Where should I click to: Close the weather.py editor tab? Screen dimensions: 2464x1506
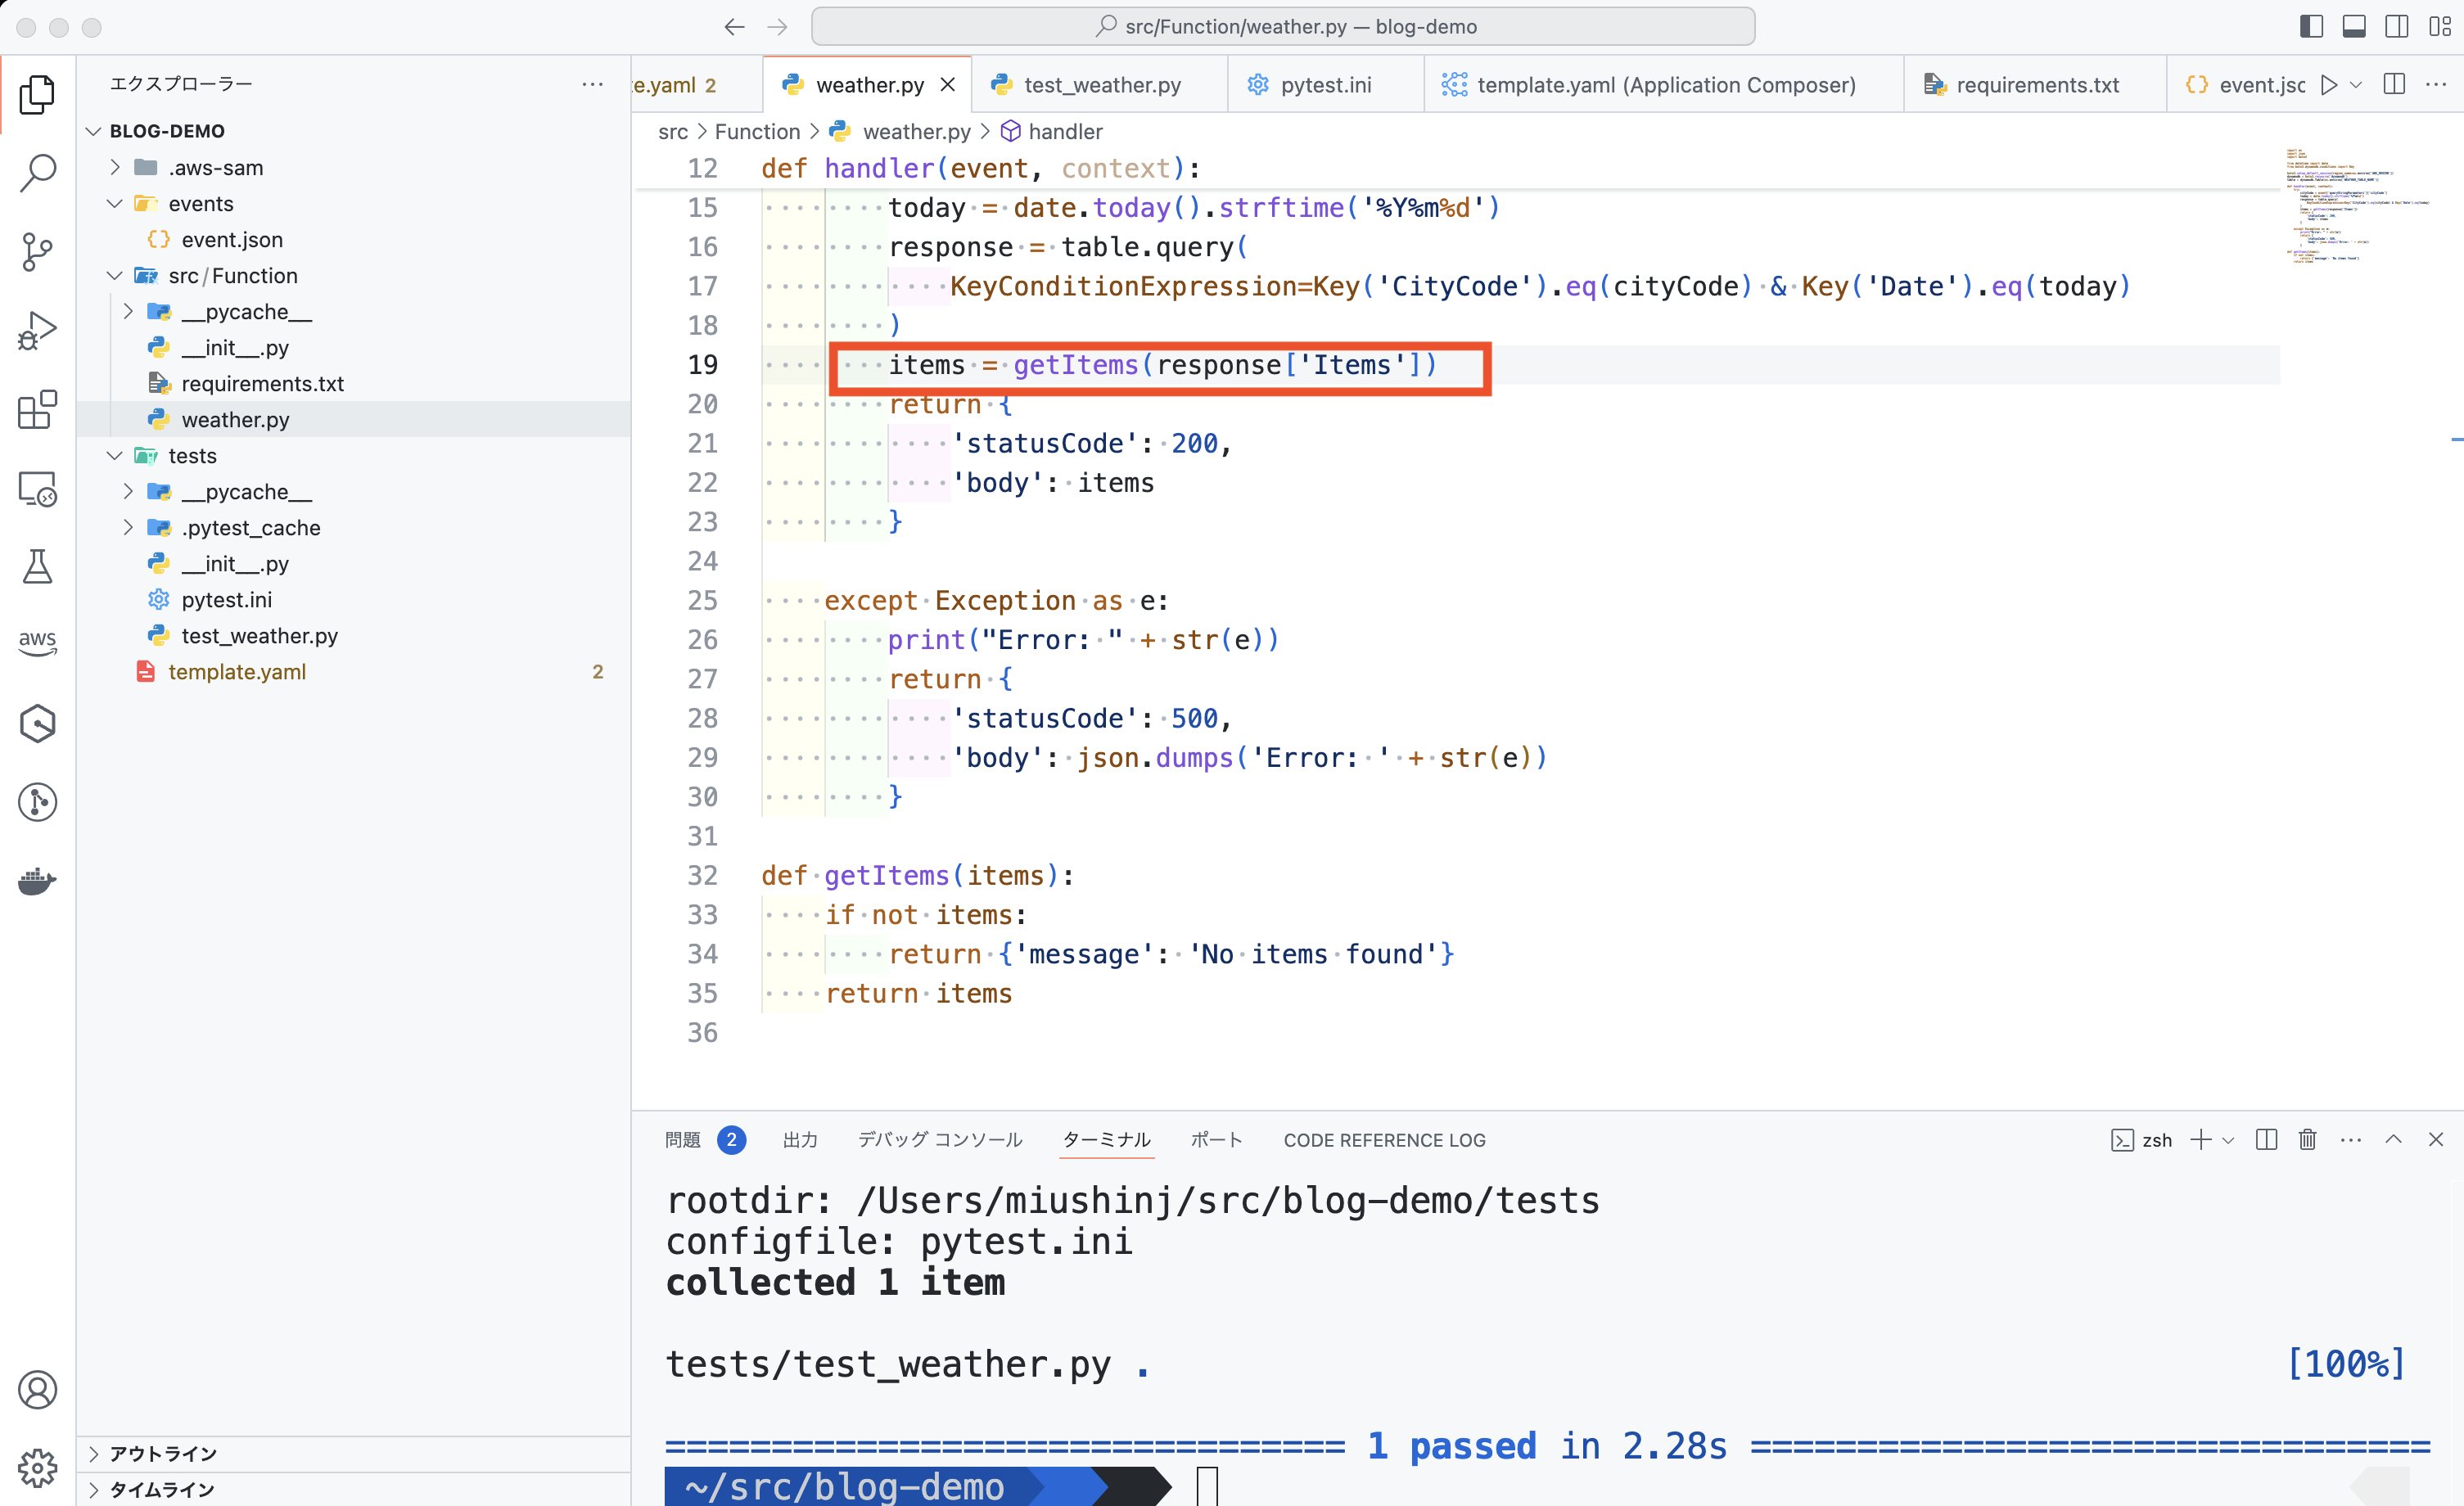pos(948,85)
